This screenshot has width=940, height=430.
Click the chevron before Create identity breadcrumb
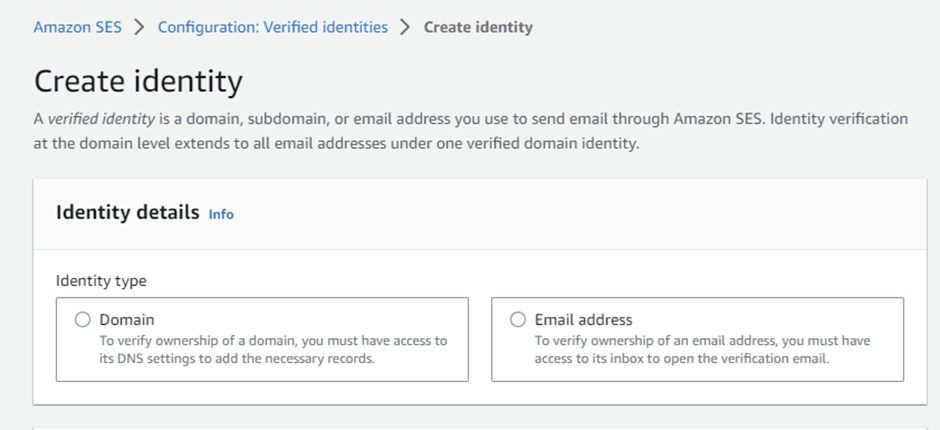(405, 27)
